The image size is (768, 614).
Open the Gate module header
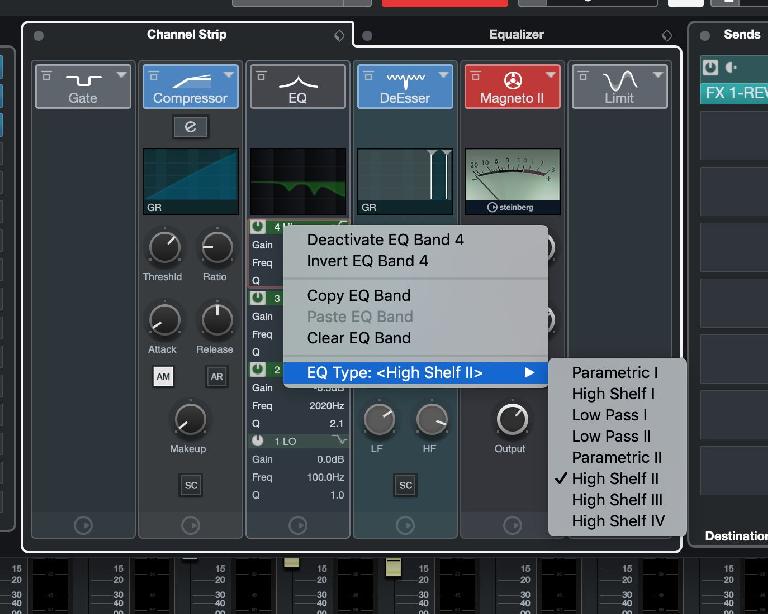point(83,86)
